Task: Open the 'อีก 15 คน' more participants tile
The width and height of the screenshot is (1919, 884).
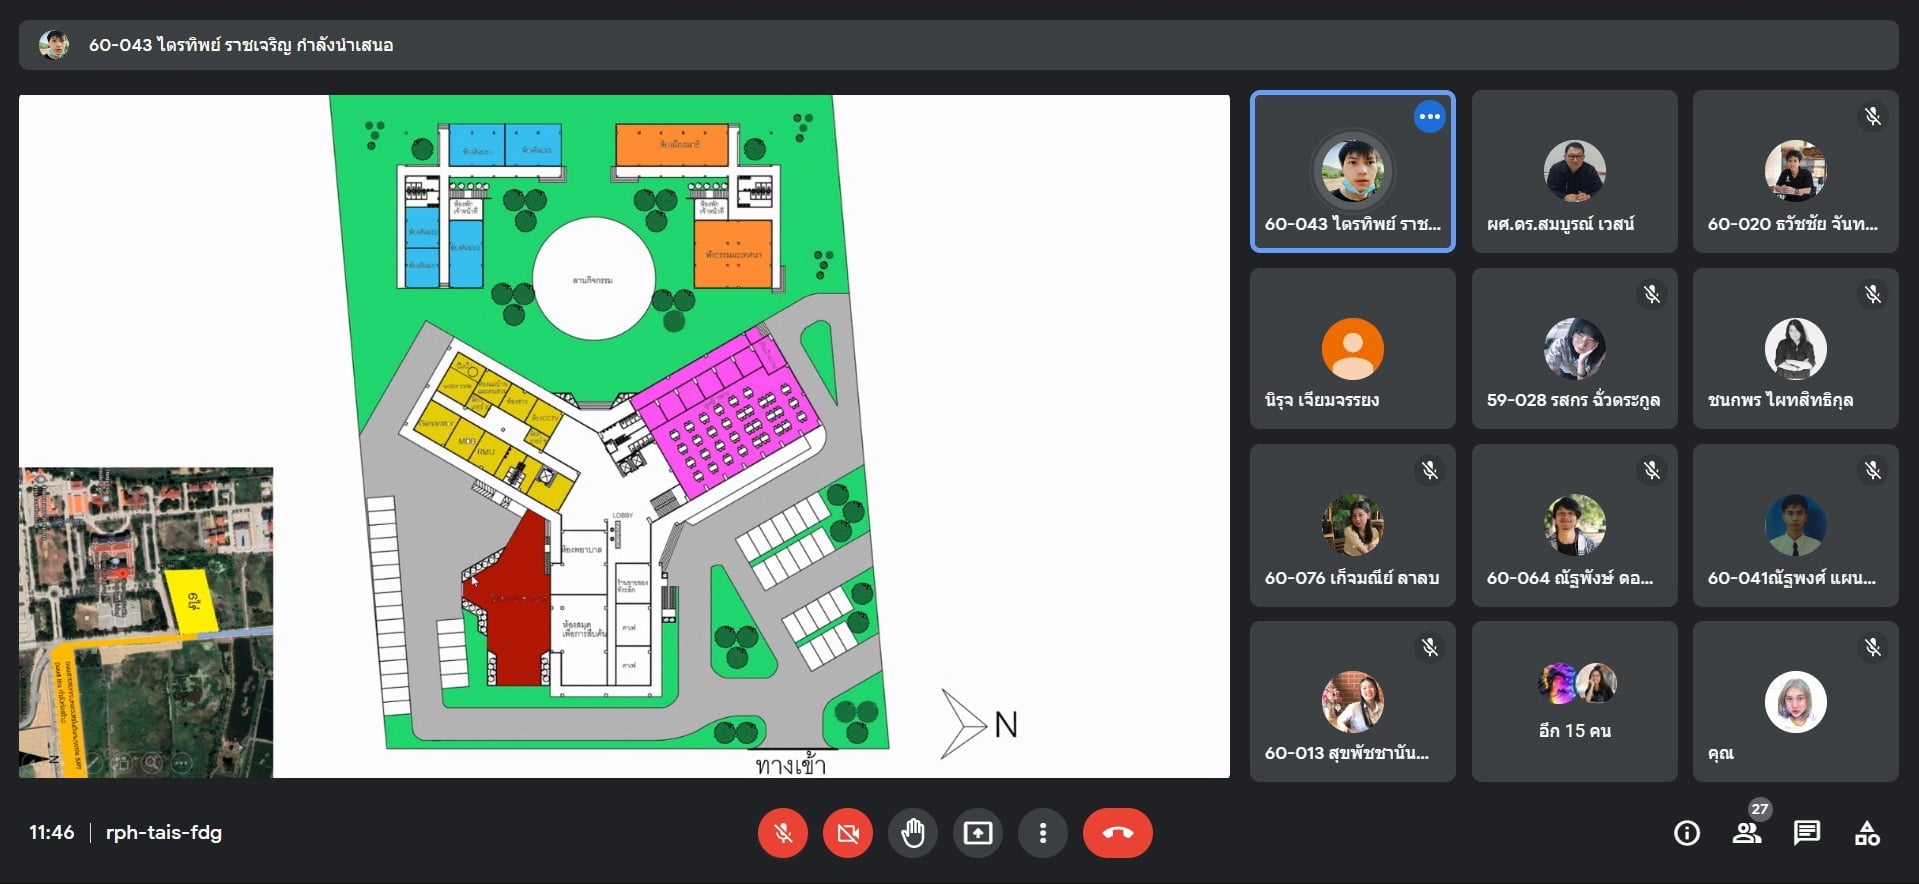Action: pos(1574,701)
